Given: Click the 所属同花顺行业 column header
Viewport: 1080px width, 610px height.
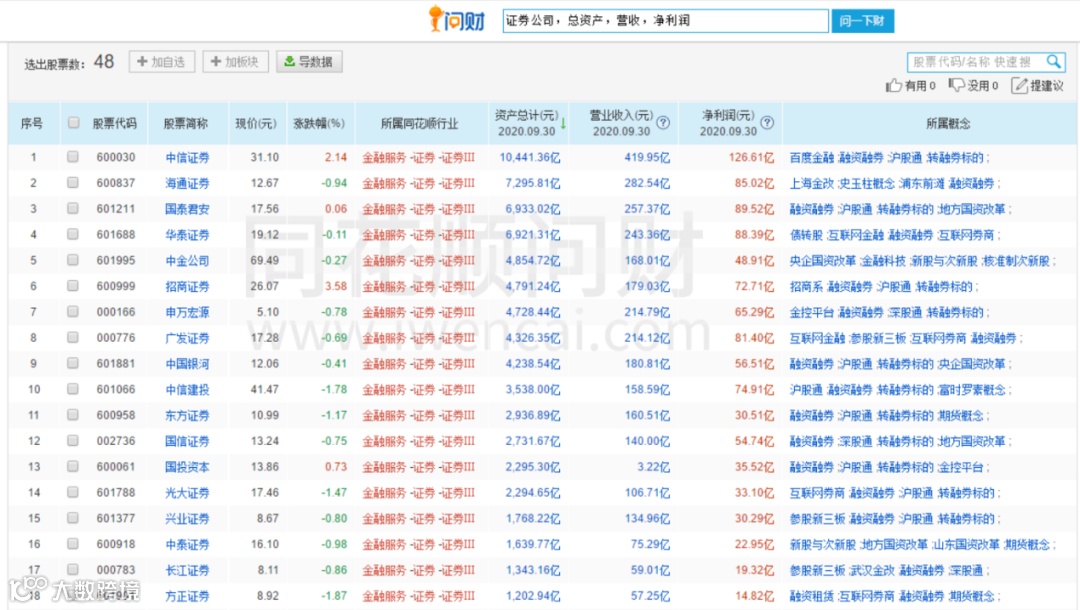Looking at the screenshot, I should [419, 123].
